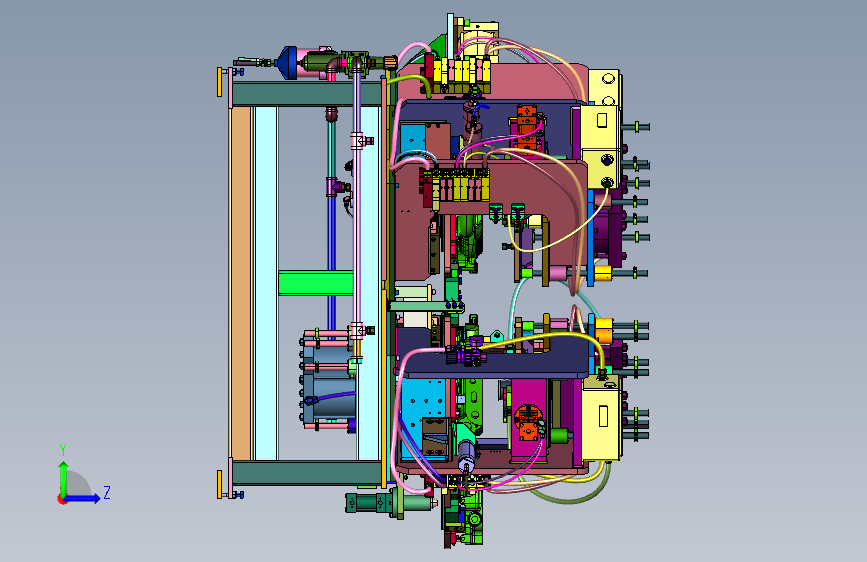Select the red origin dot of the axis triad
The height and width of the screenshot is (562, 867).
[61, 500]
